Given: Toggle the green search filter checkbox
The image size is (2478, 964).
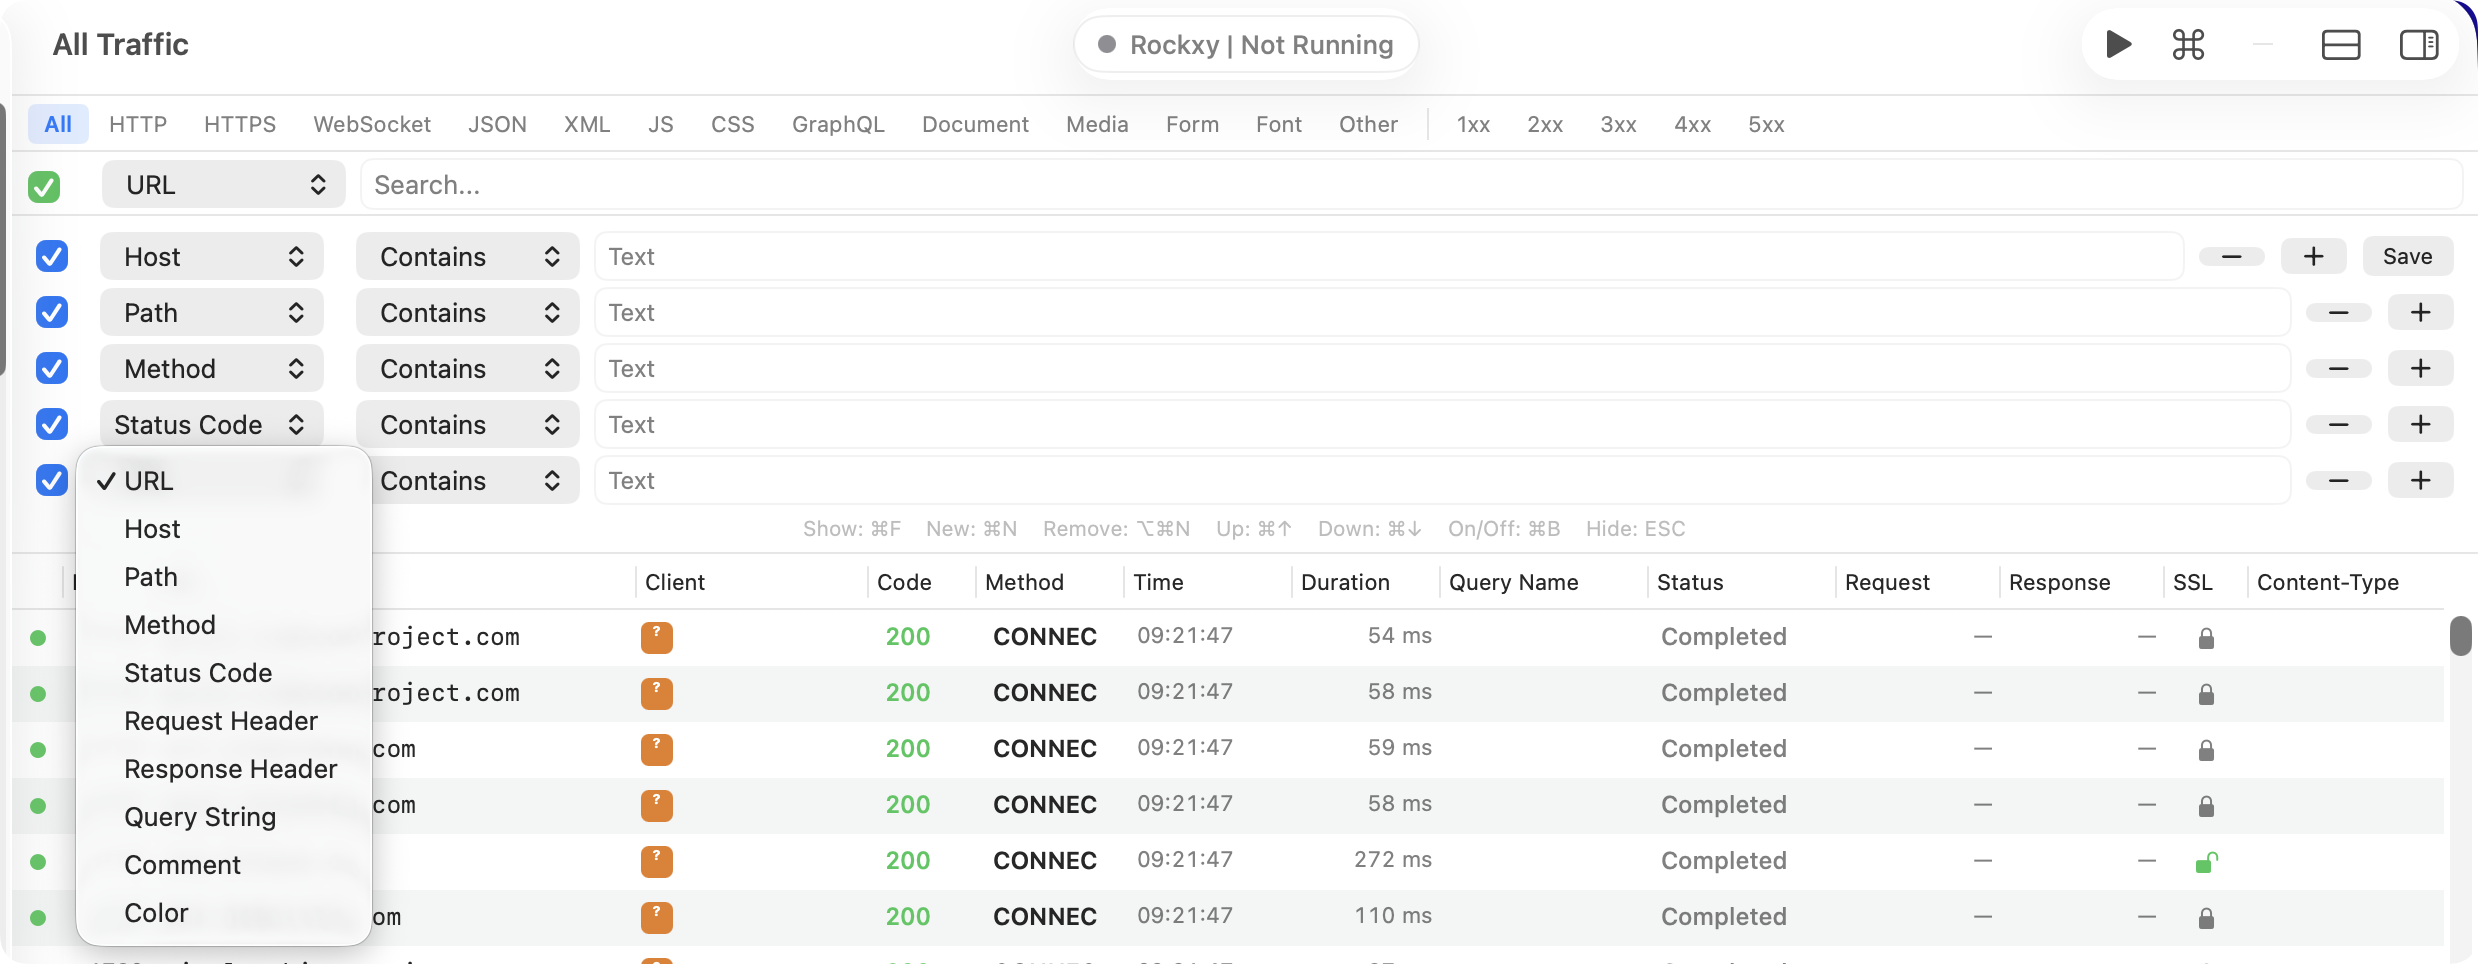Looking at the screenshot, I should [x=44, y=186].
